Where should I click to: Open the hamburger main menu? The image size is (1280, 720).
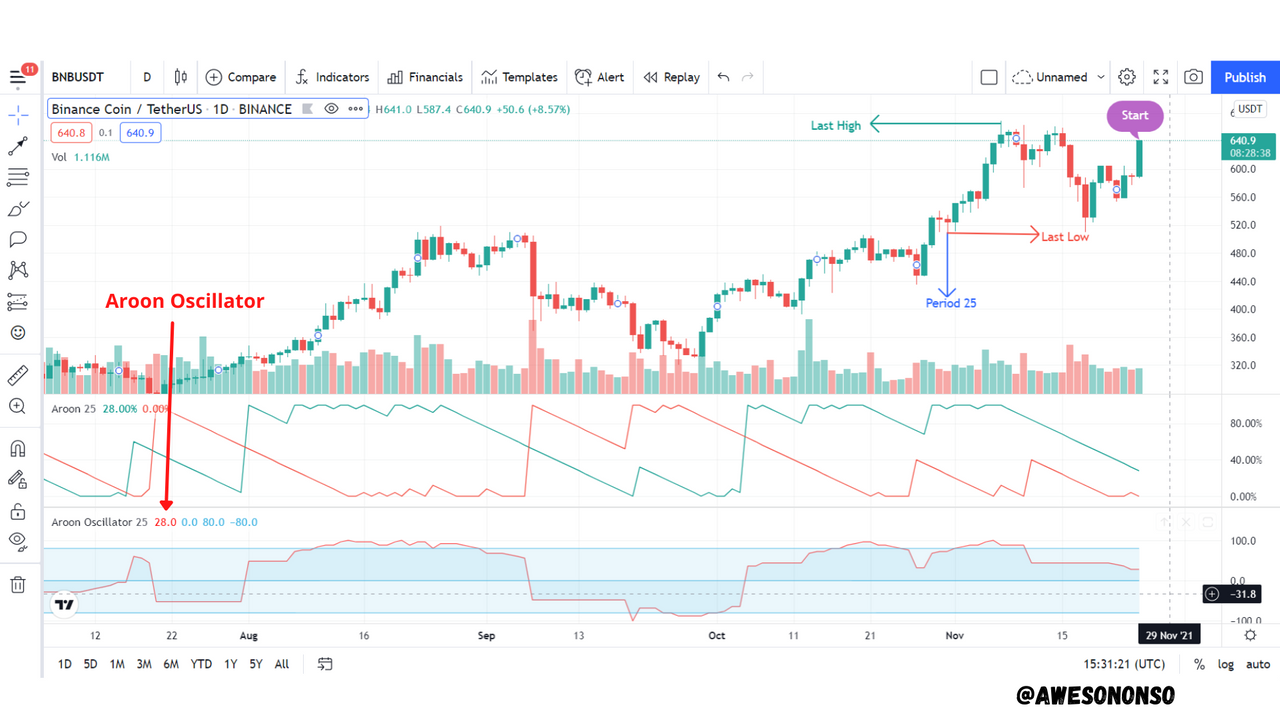coord(17,77)
